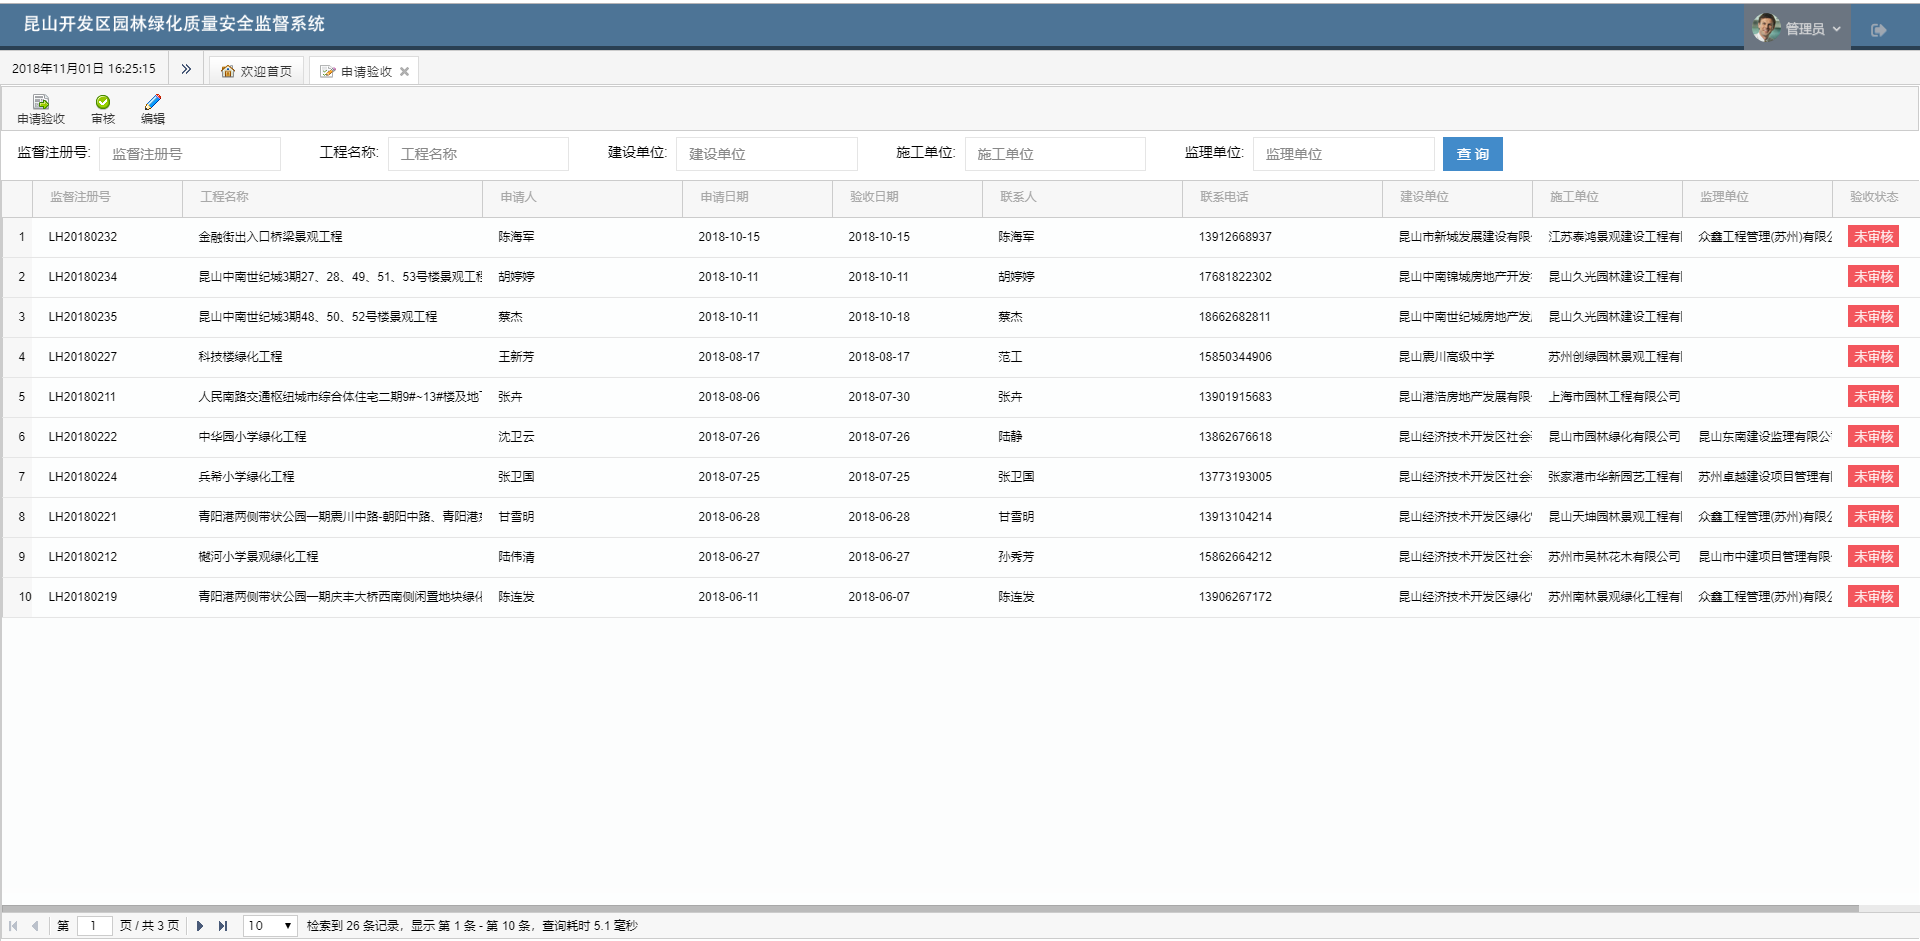Click the green 审核 checkmark icon
This screenshot has height=941, width=1920.
coord(103,103)
